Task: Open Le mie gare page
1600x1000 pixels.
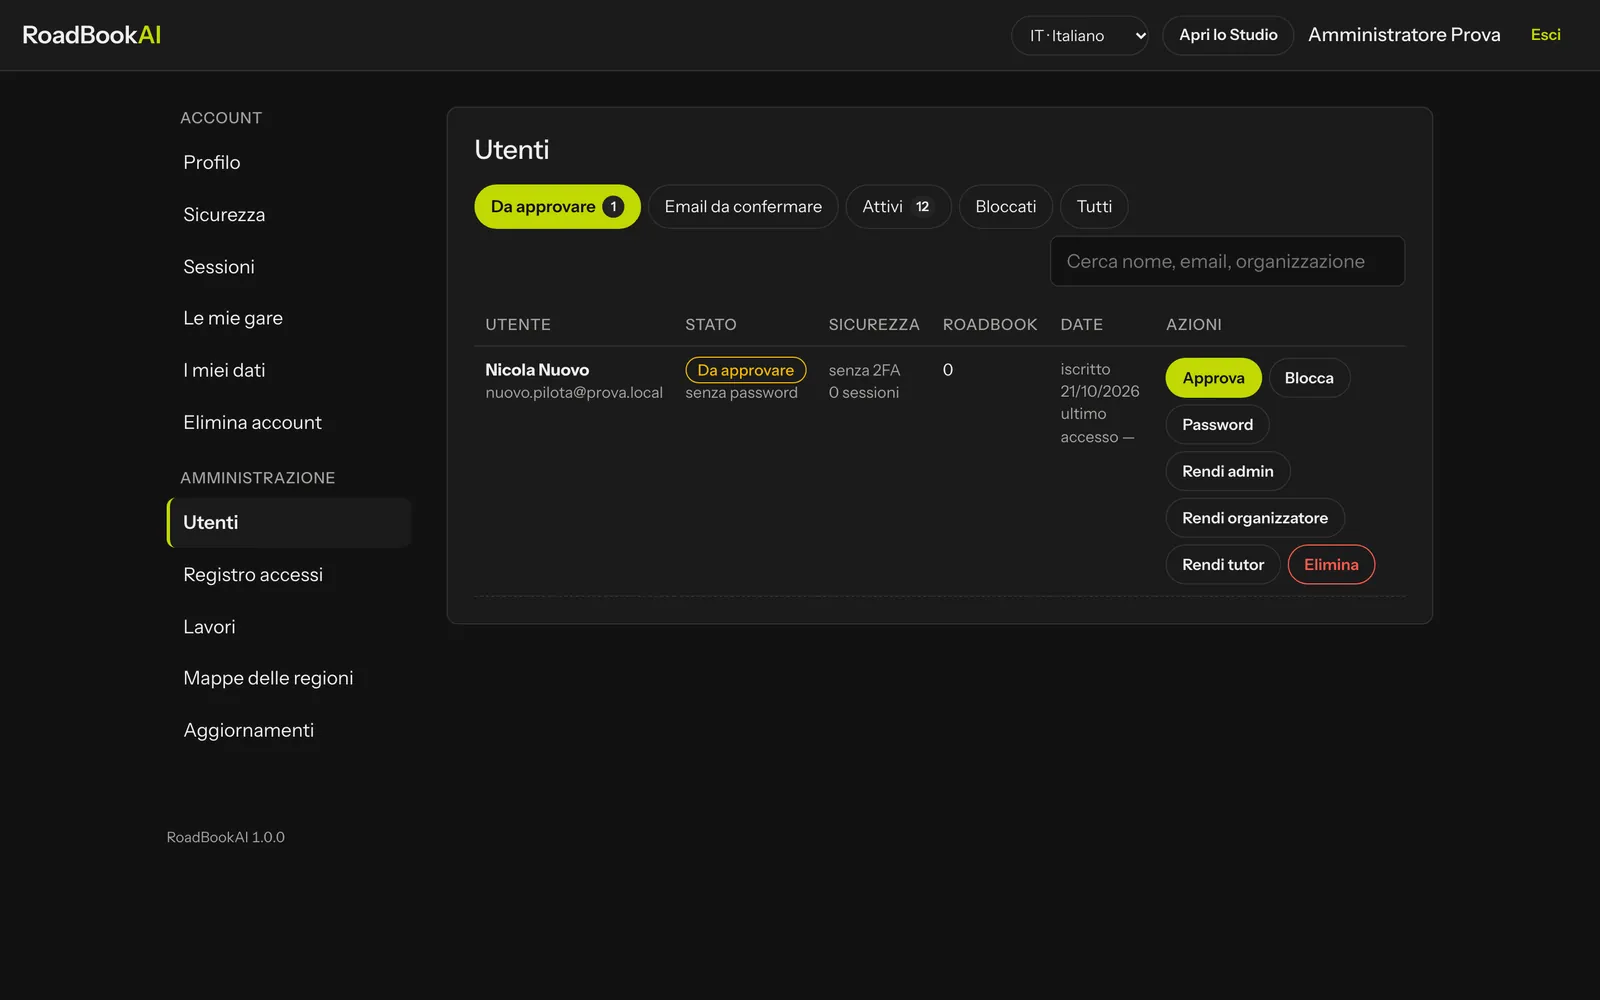Action: pyautogui.click(x=289, y=318)
